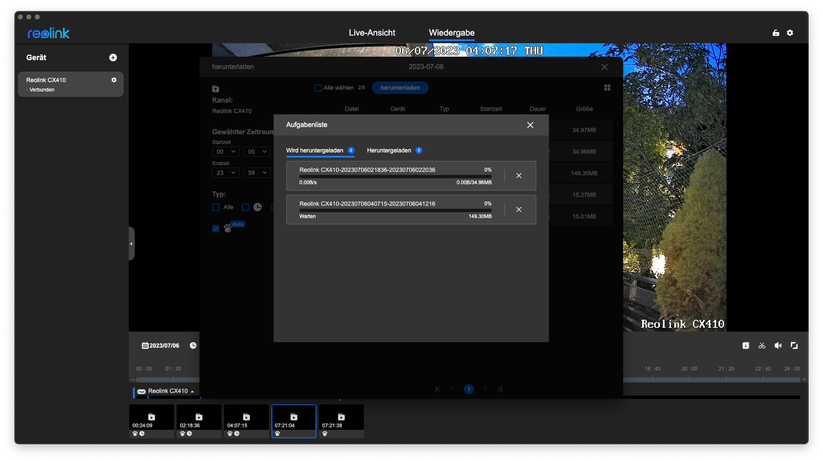The width and height of the screenshot is (823, 462).
Task: Click the timeline at the 18:40 mark
Action: click(652, 379)
